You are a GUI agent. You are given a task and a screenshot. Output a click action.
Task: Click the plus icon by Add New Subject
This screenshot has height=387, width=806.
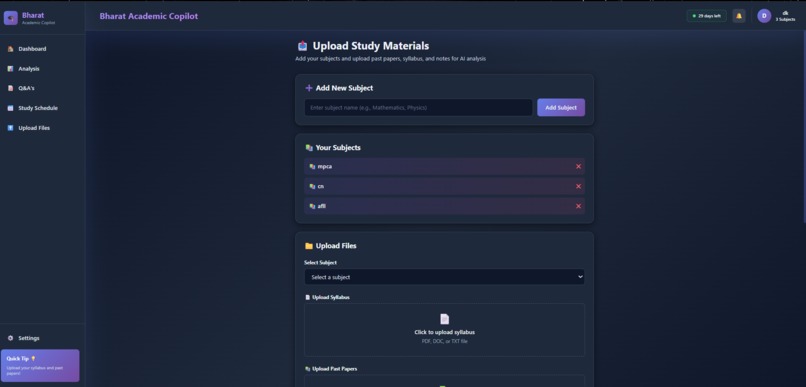tap(309, 88)
